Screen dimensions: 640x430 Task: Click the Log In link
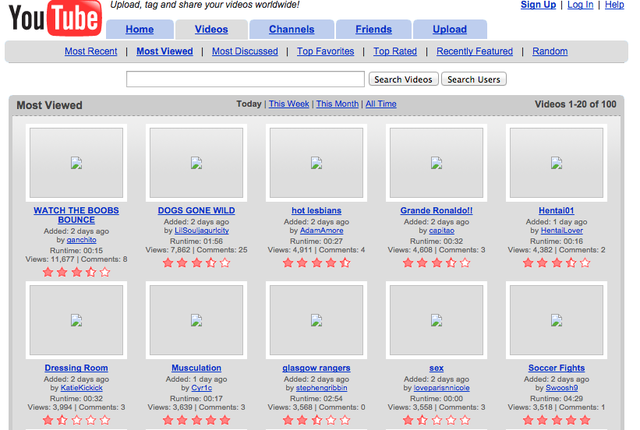[x=580, y=5]
